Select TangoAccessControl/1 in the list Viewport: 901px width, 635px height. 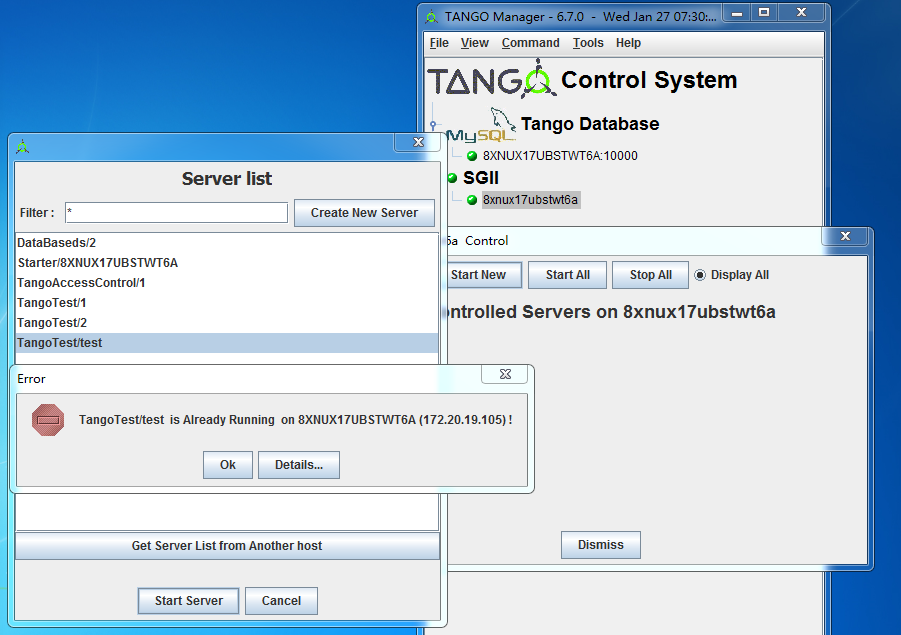tap(227, 283)
